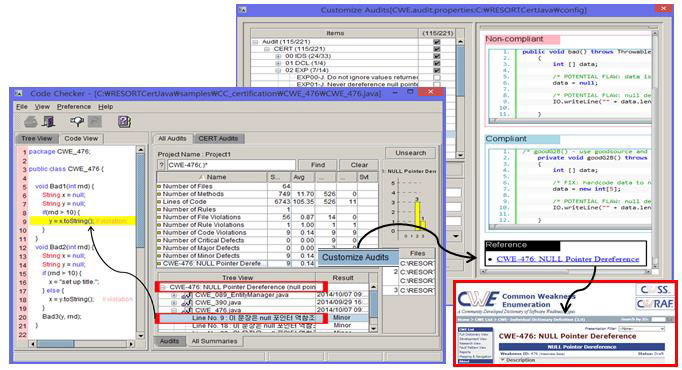Toggle the CERT (115/221) checkbox
Viewport: 682px width, 370px height.
pyautogui.click(x=437, y=49)
